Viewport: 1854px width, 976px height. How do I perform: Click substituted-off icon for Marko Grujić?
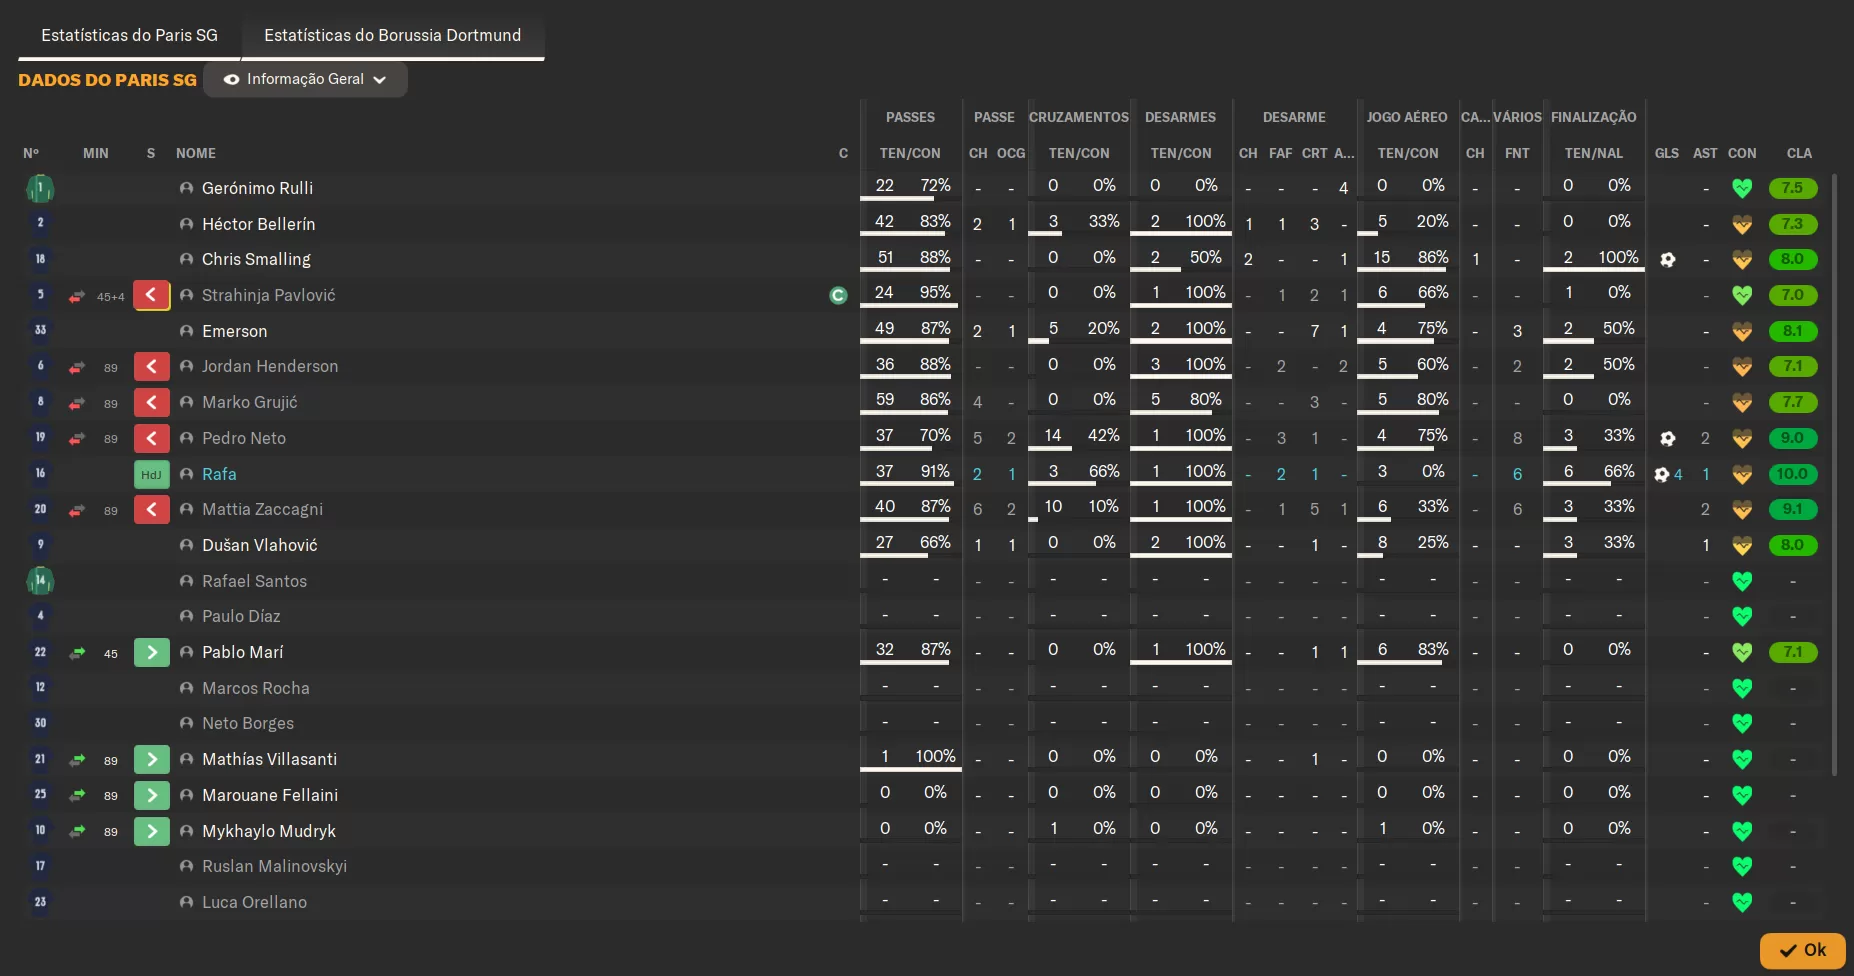[x=151, y=402]
